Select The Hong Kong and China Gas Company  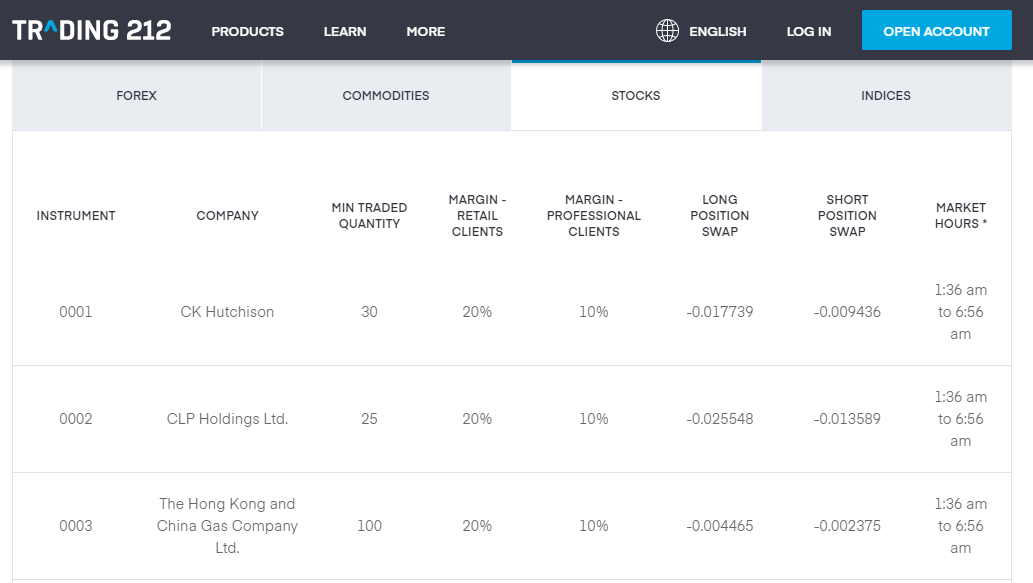click(x=227, y=526)
